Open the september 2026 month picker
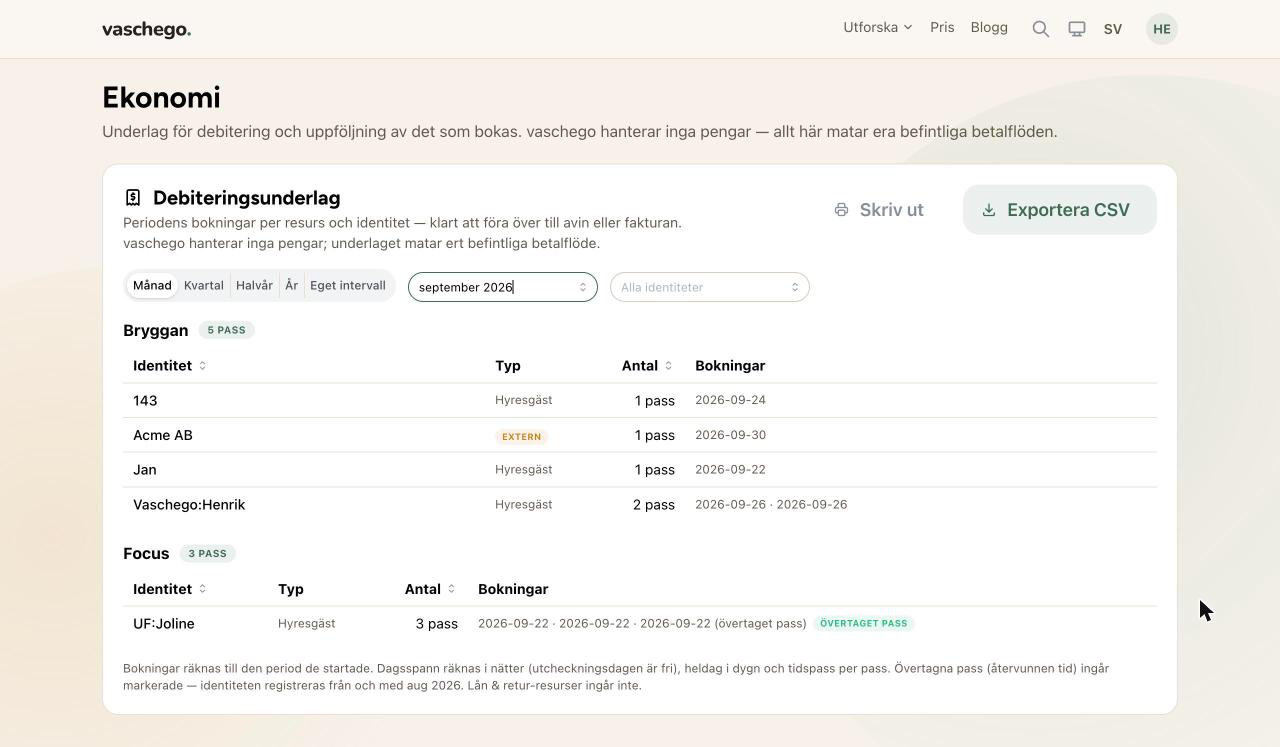 (x=503, y=287)
